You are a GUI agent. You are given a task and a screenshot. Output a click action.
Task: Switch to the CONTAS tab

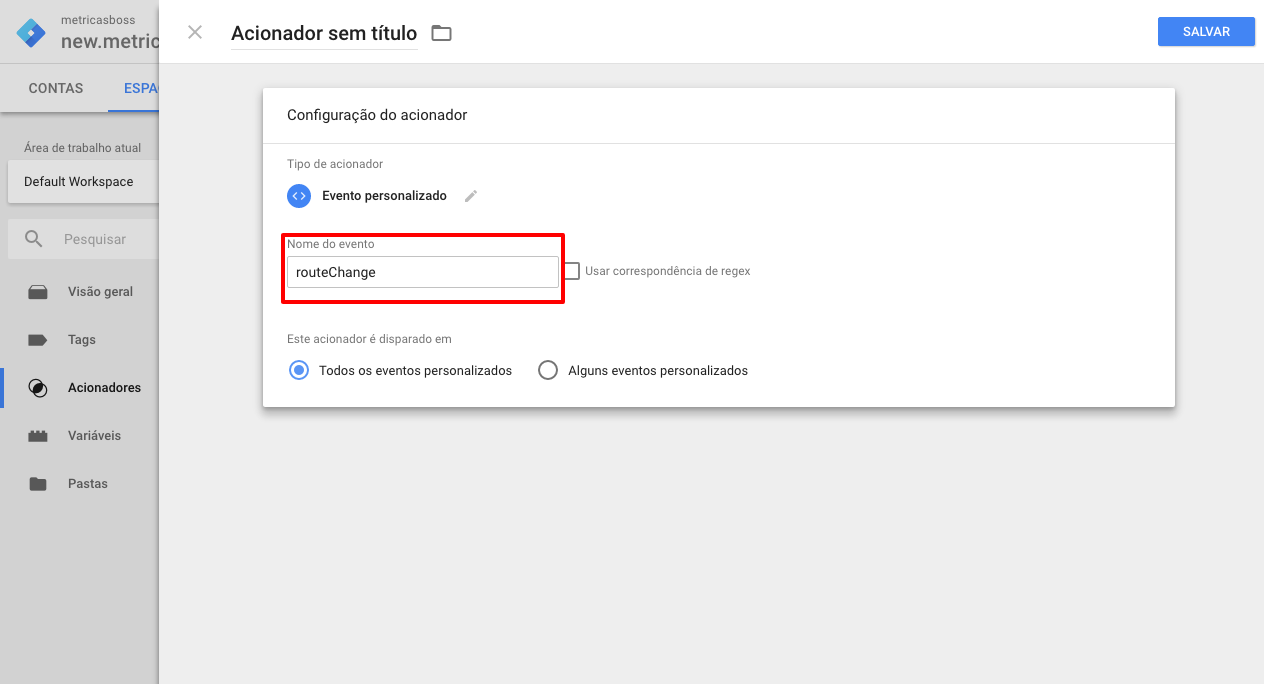click(x=56, y=88)
